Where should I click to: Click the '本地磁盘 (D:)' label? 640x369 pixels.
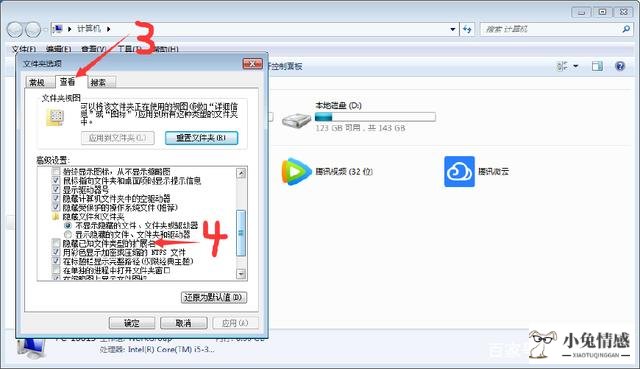tap(338, 105)
